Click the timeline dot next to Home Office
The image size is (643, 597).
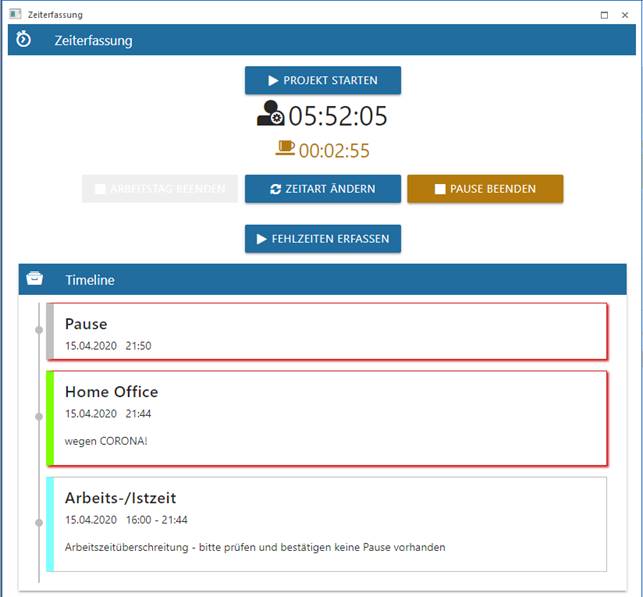(x=39, y=416)
